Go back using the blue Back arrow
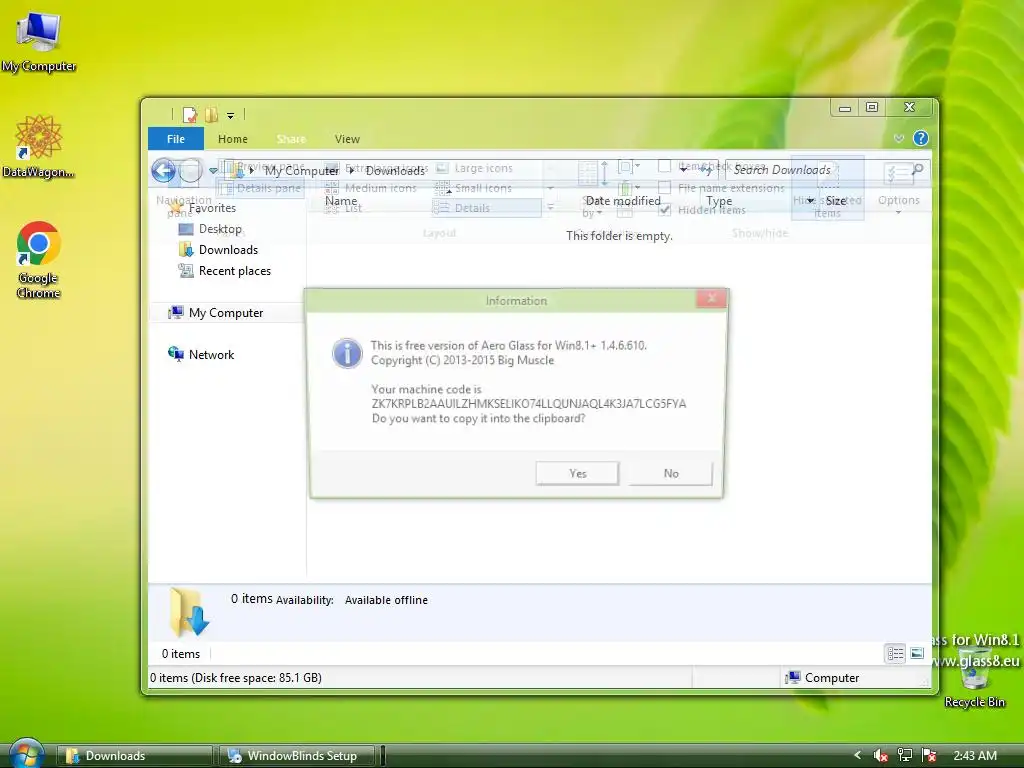Image resolution: width=1024 pixels, height=768 pixels. click(164, 170)
